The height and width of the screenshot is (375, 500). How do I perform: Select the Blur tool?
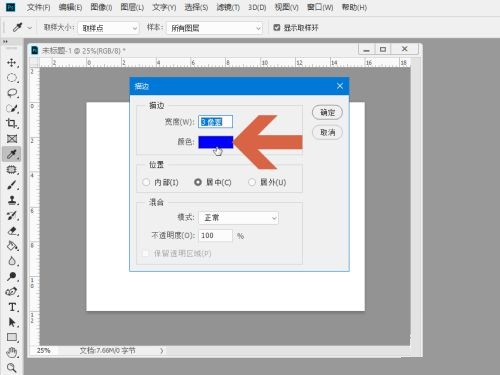[x=12, y=261]
